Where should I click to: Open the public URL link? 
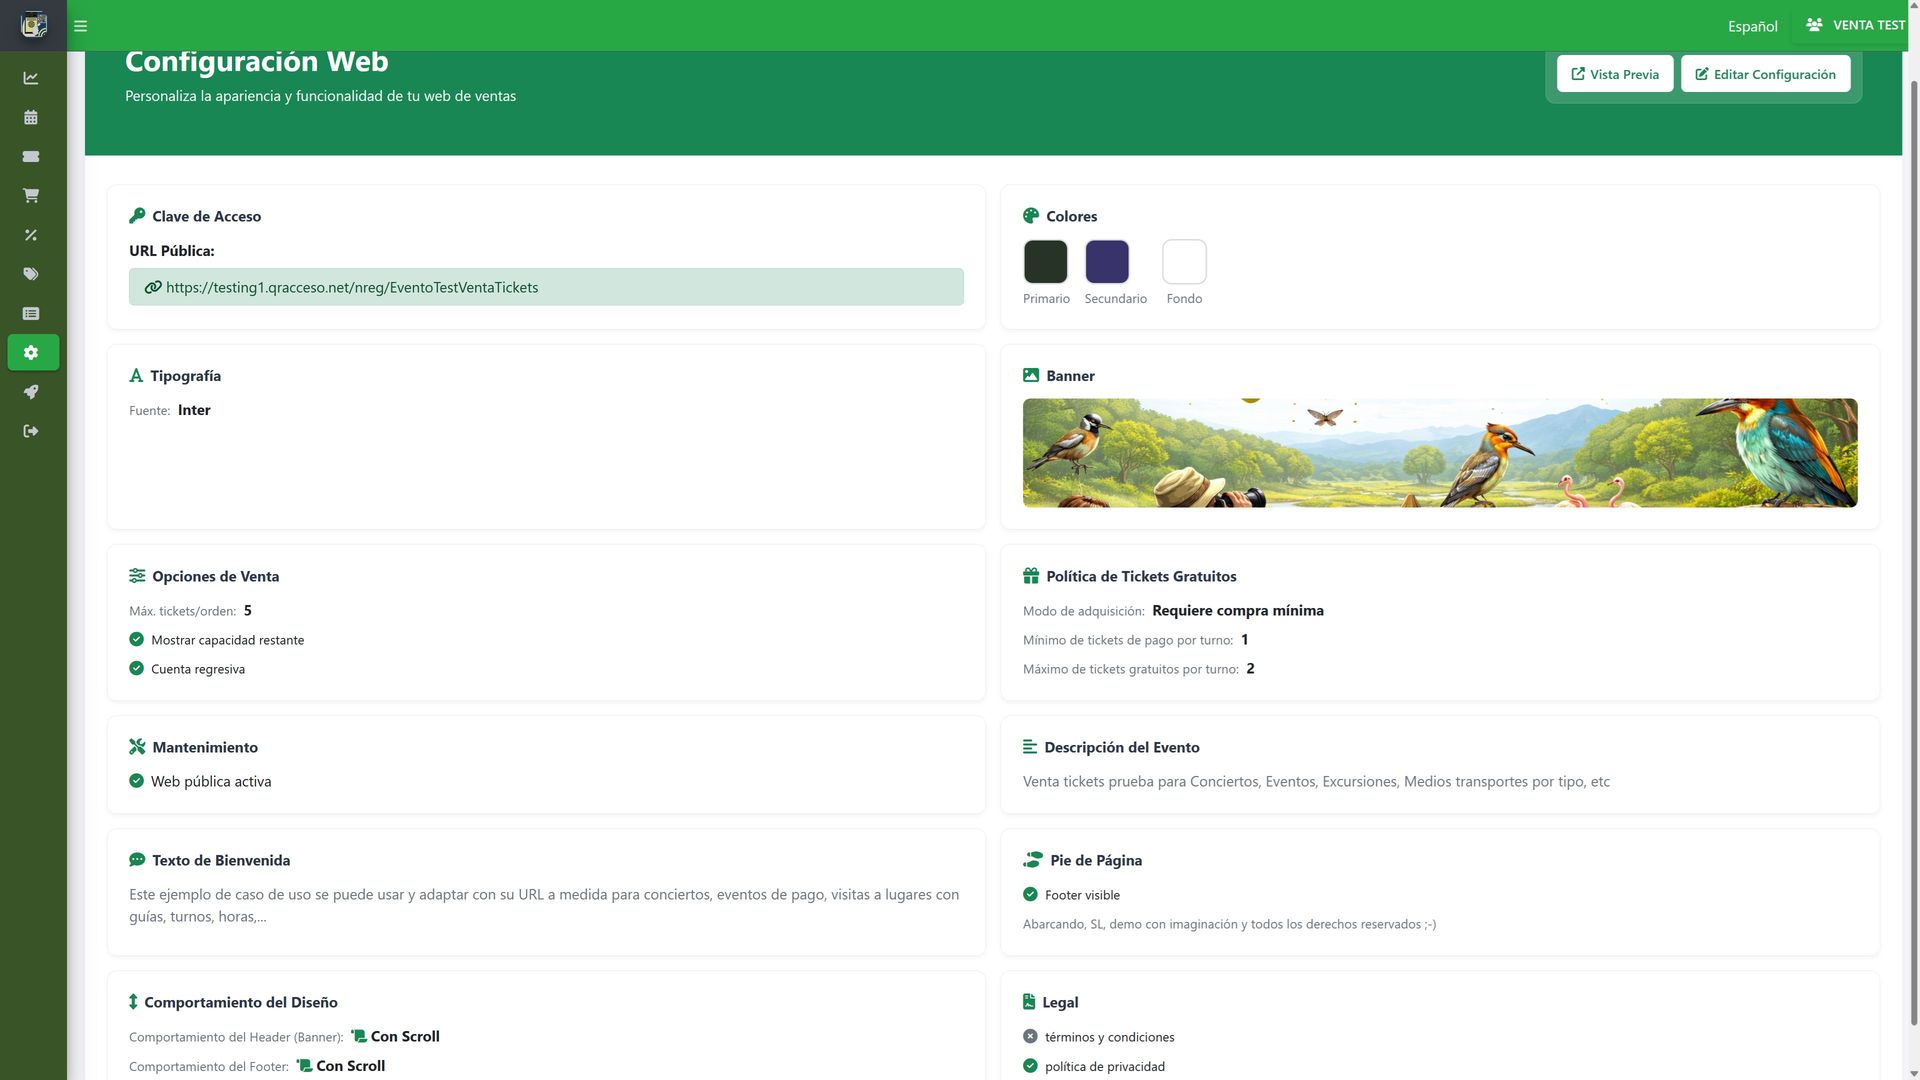[351, 287]
